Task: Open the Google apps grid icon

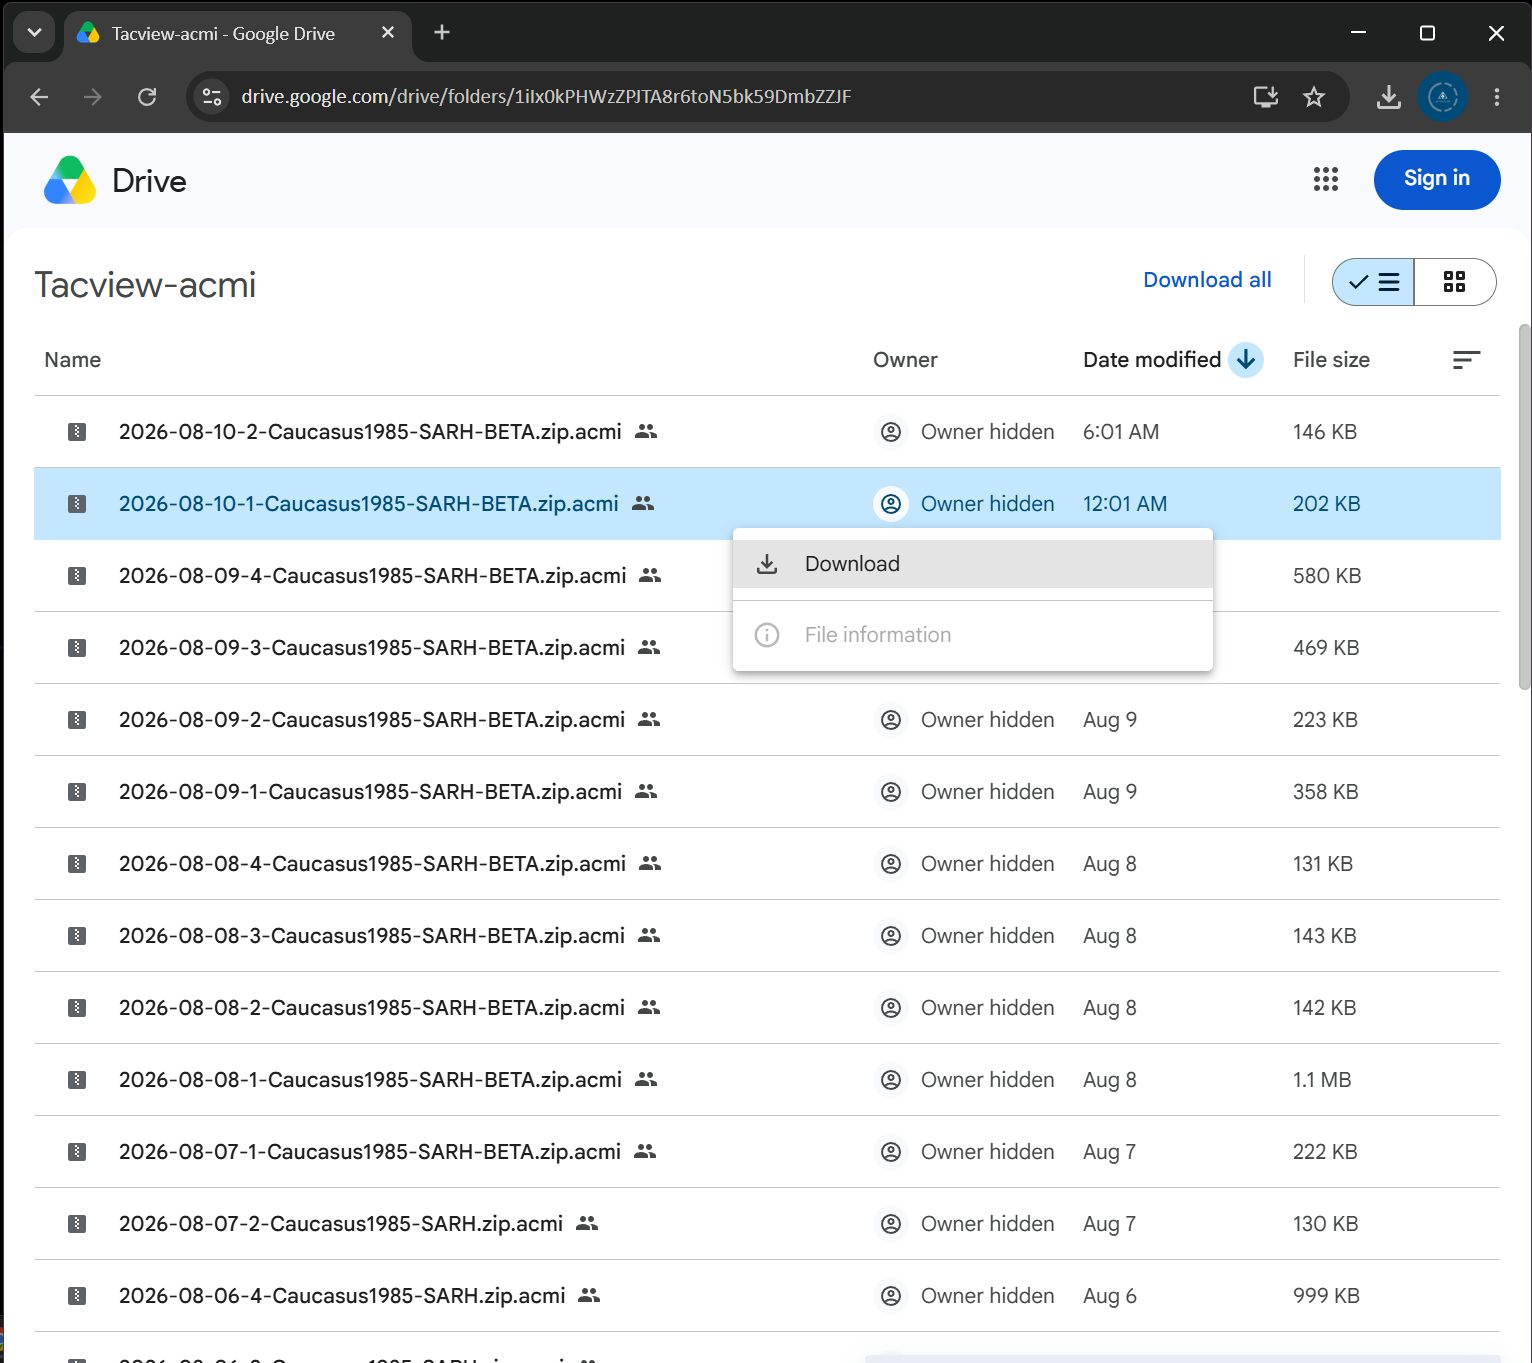Action: point(1325,180)
